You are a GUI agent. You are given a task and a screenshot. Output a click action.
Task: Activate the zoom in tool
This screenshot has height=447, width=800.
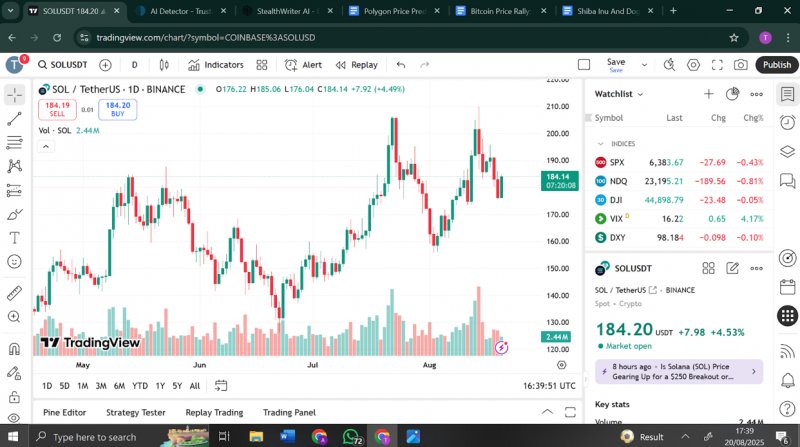14,317
